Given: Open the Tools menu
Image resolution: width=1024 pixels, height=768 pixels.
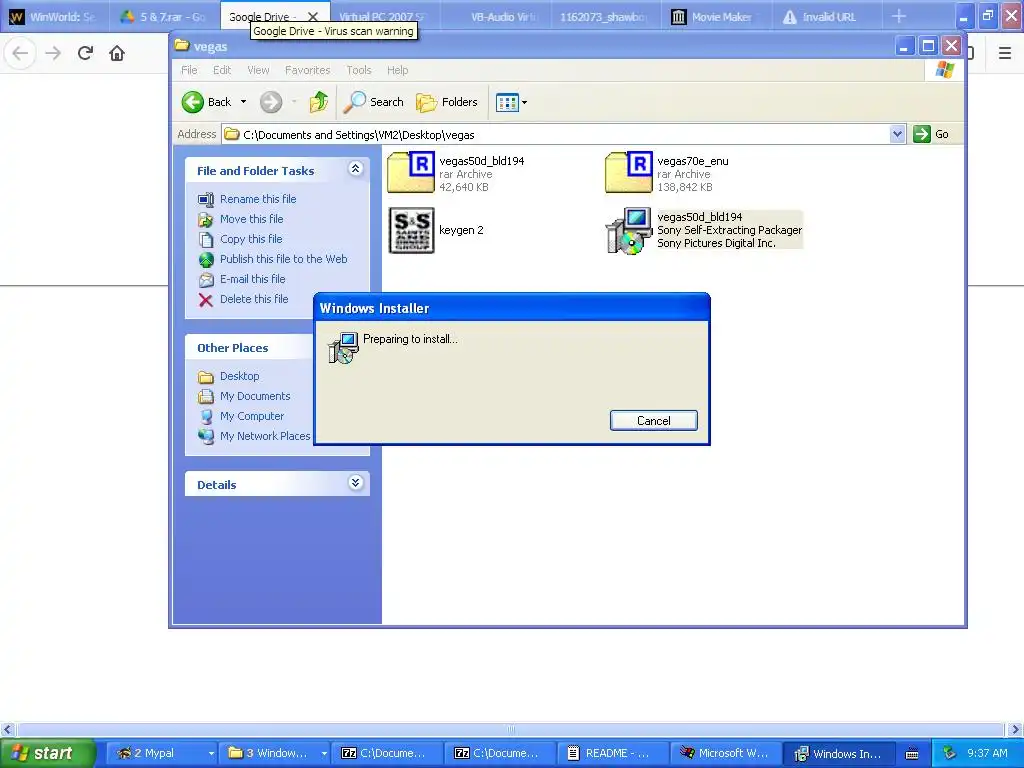Looking at the screenshot, I should [359, 70].
